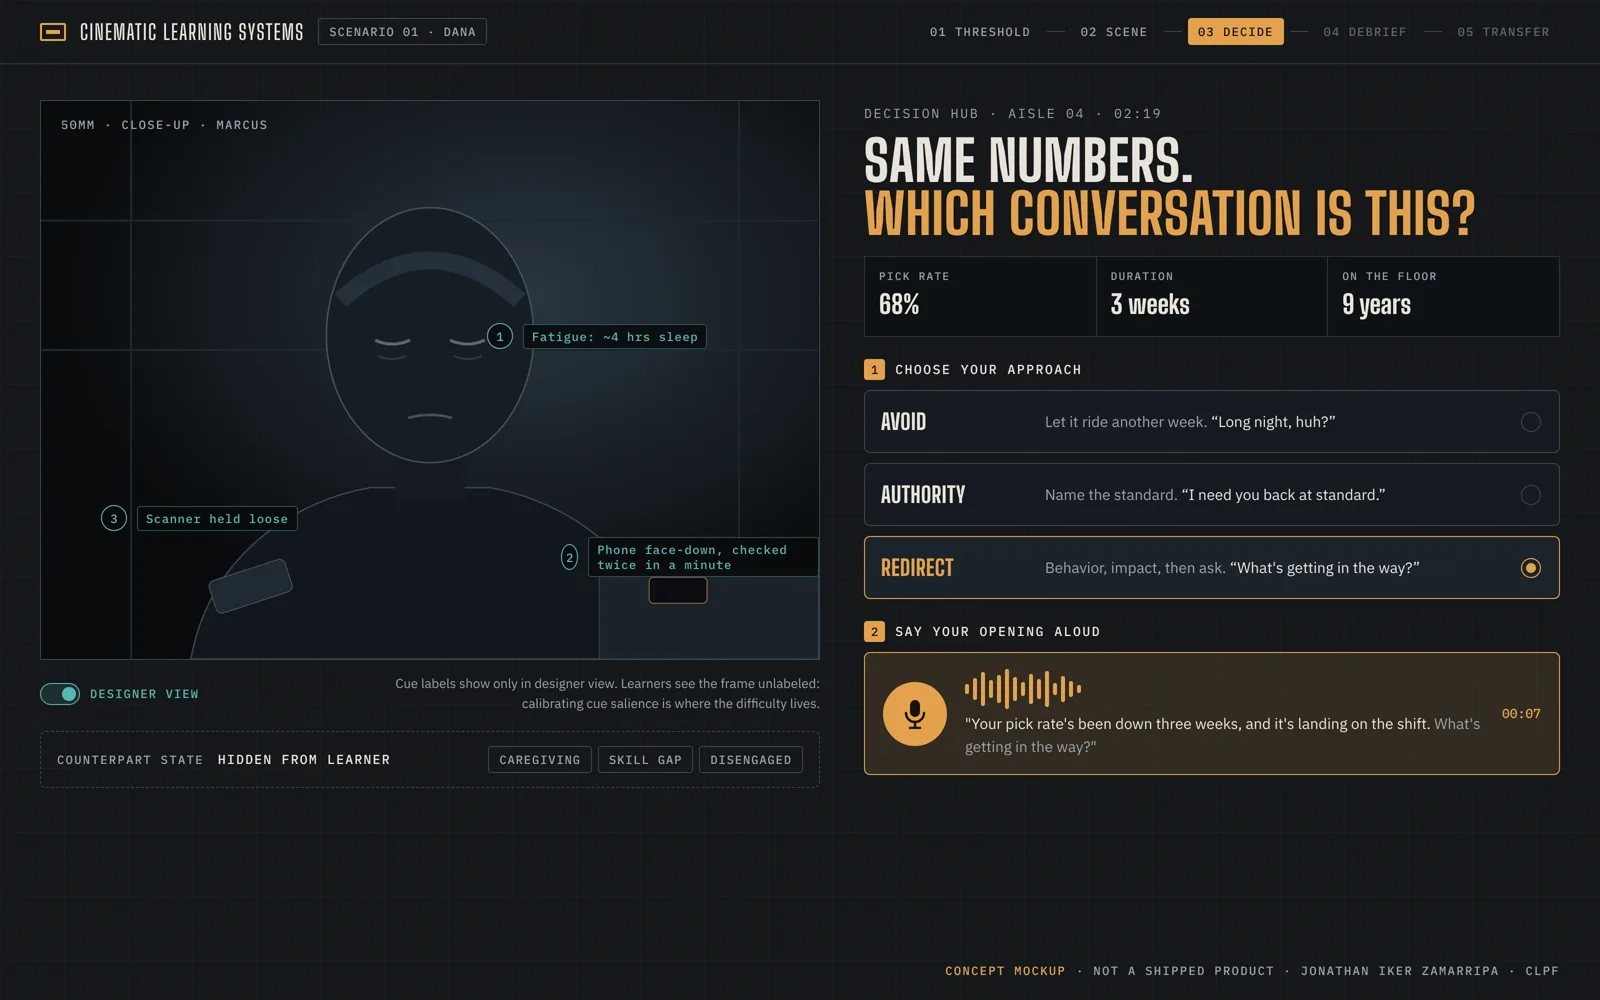Screen dimensions: 1600x1000
Task: Click the Cinematic Learning Systems logo icon
Action: pyautogui.click(x=53, y=32)
